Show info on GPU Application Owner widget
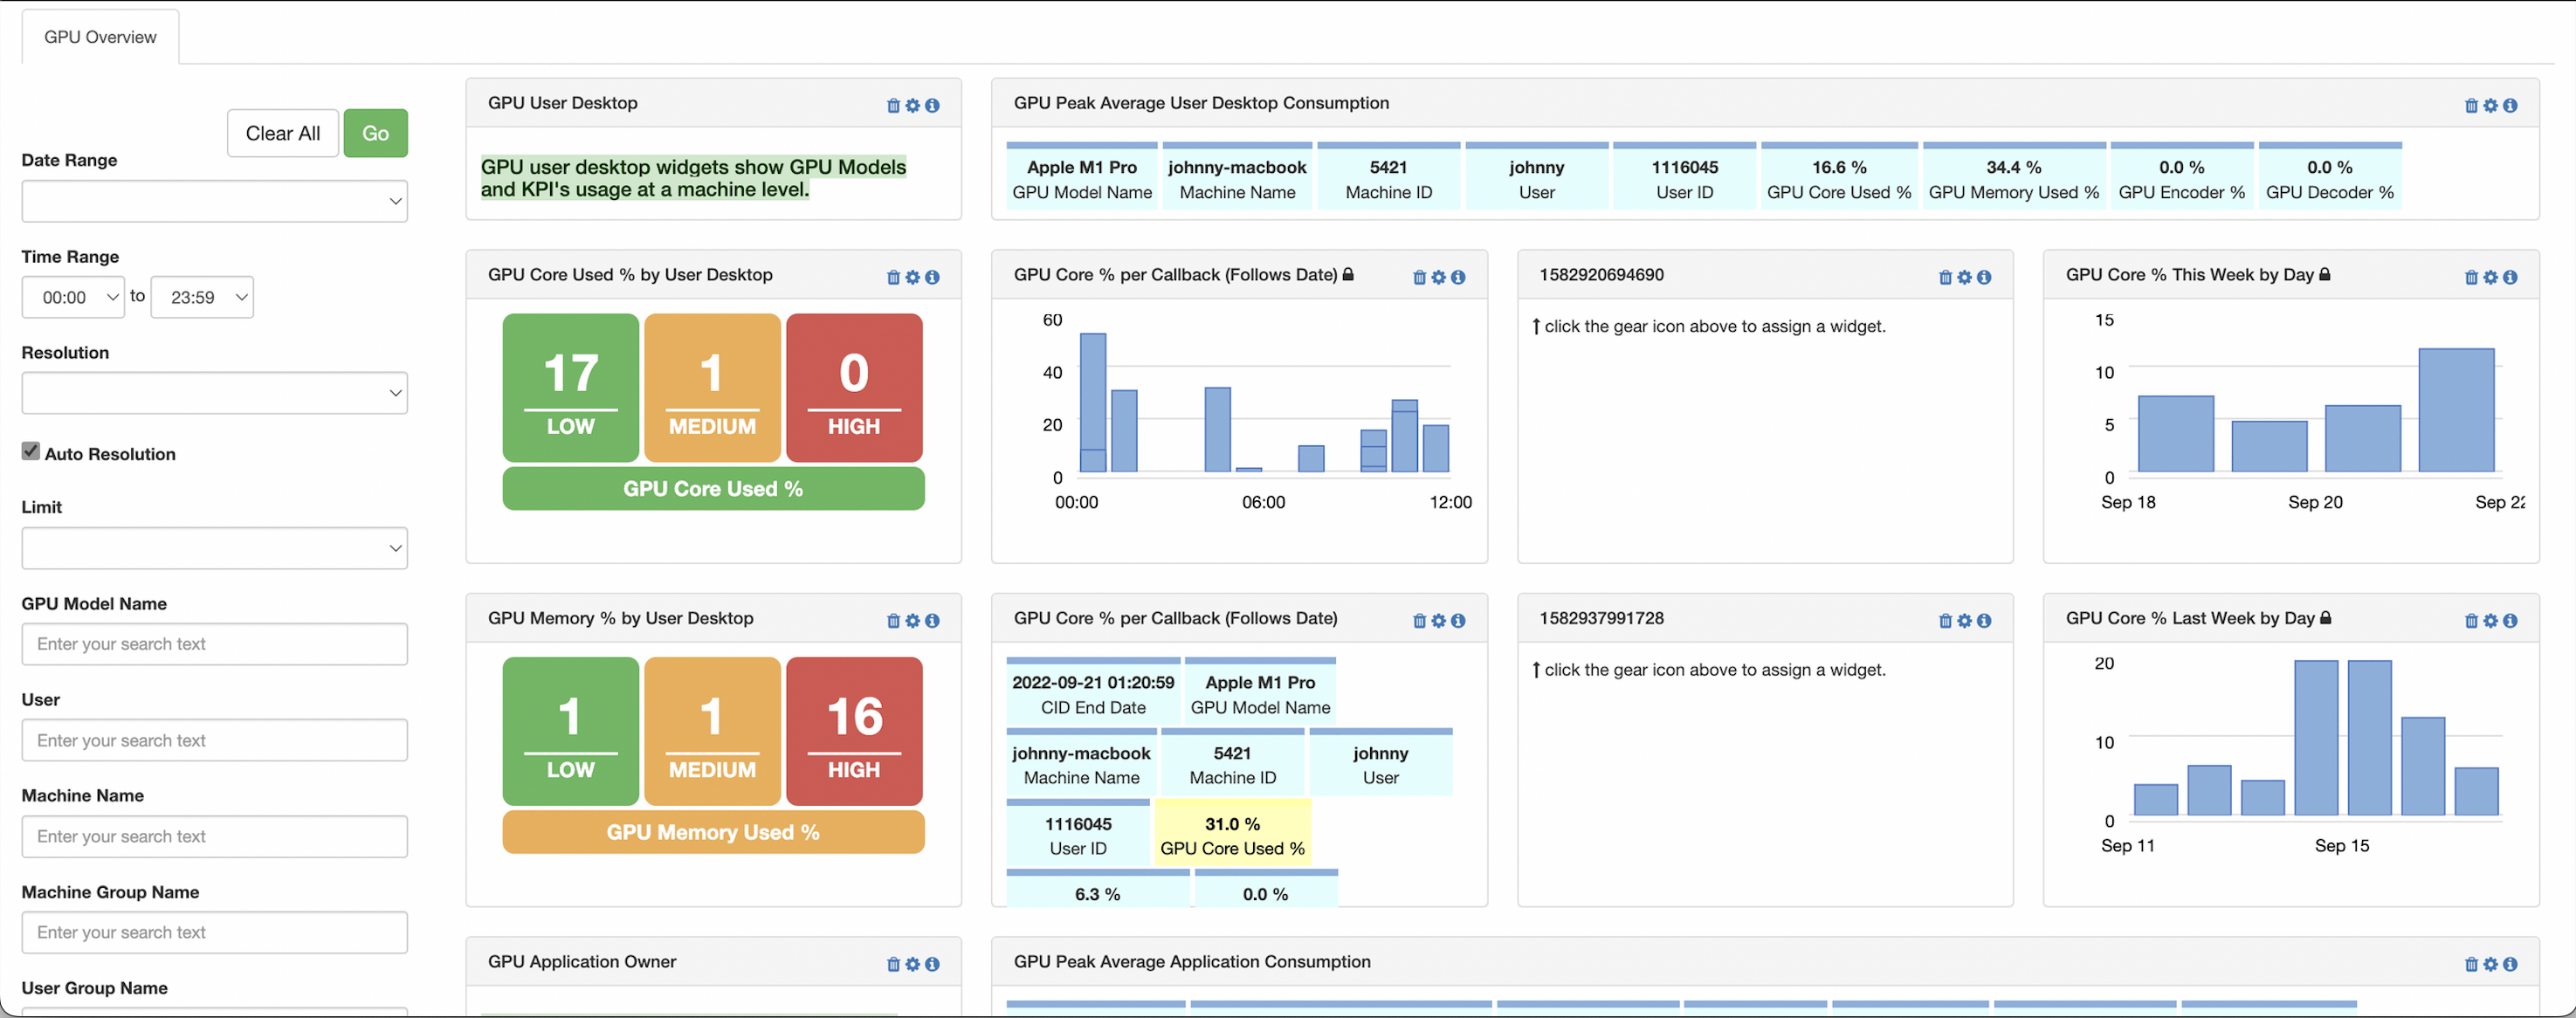The height and width of the screenshot is (1018, 2576). (x=932, y=965)
